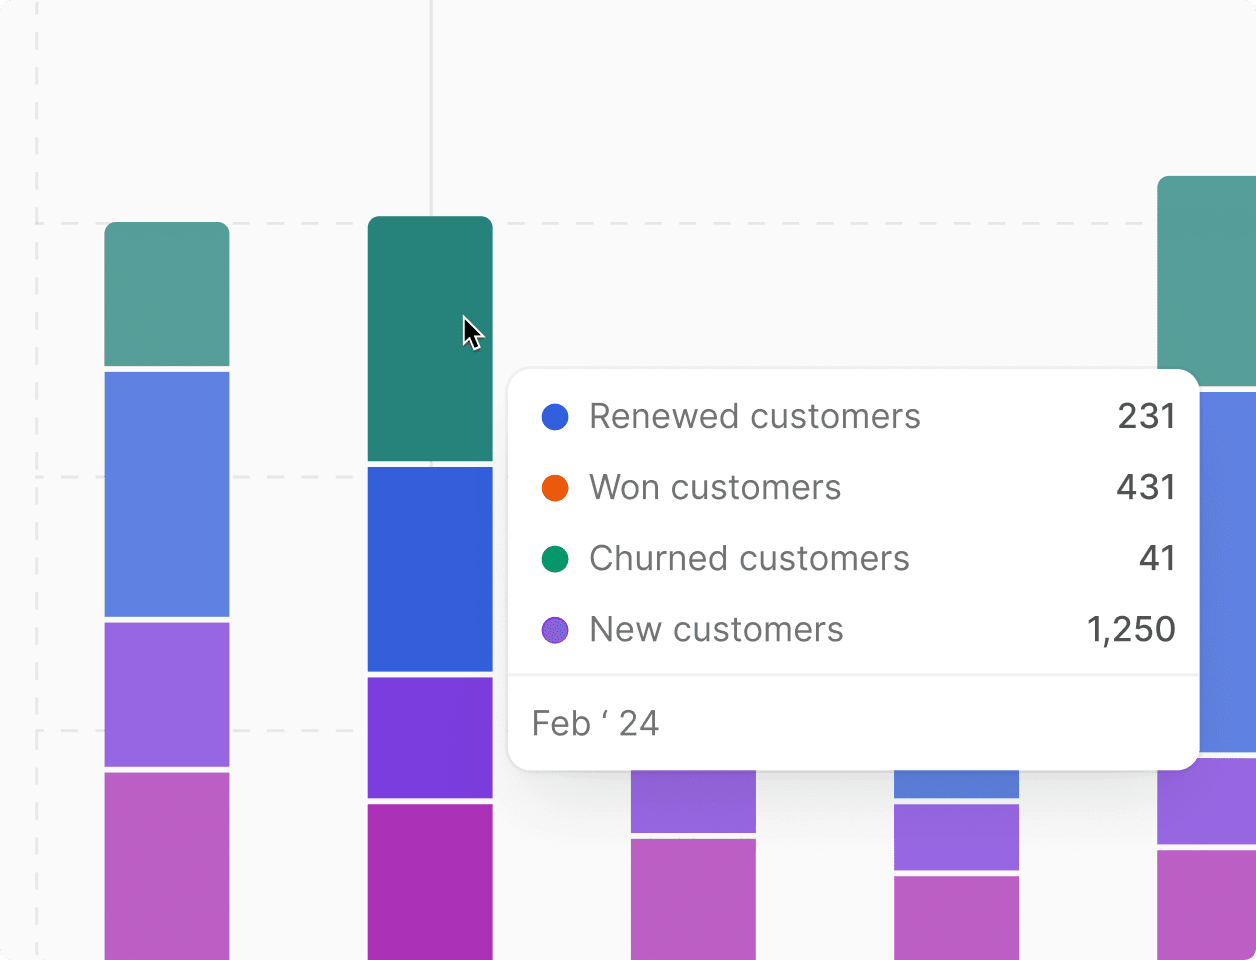
Task: Click the purple New customers legend dot
Action: coord(555,630)
